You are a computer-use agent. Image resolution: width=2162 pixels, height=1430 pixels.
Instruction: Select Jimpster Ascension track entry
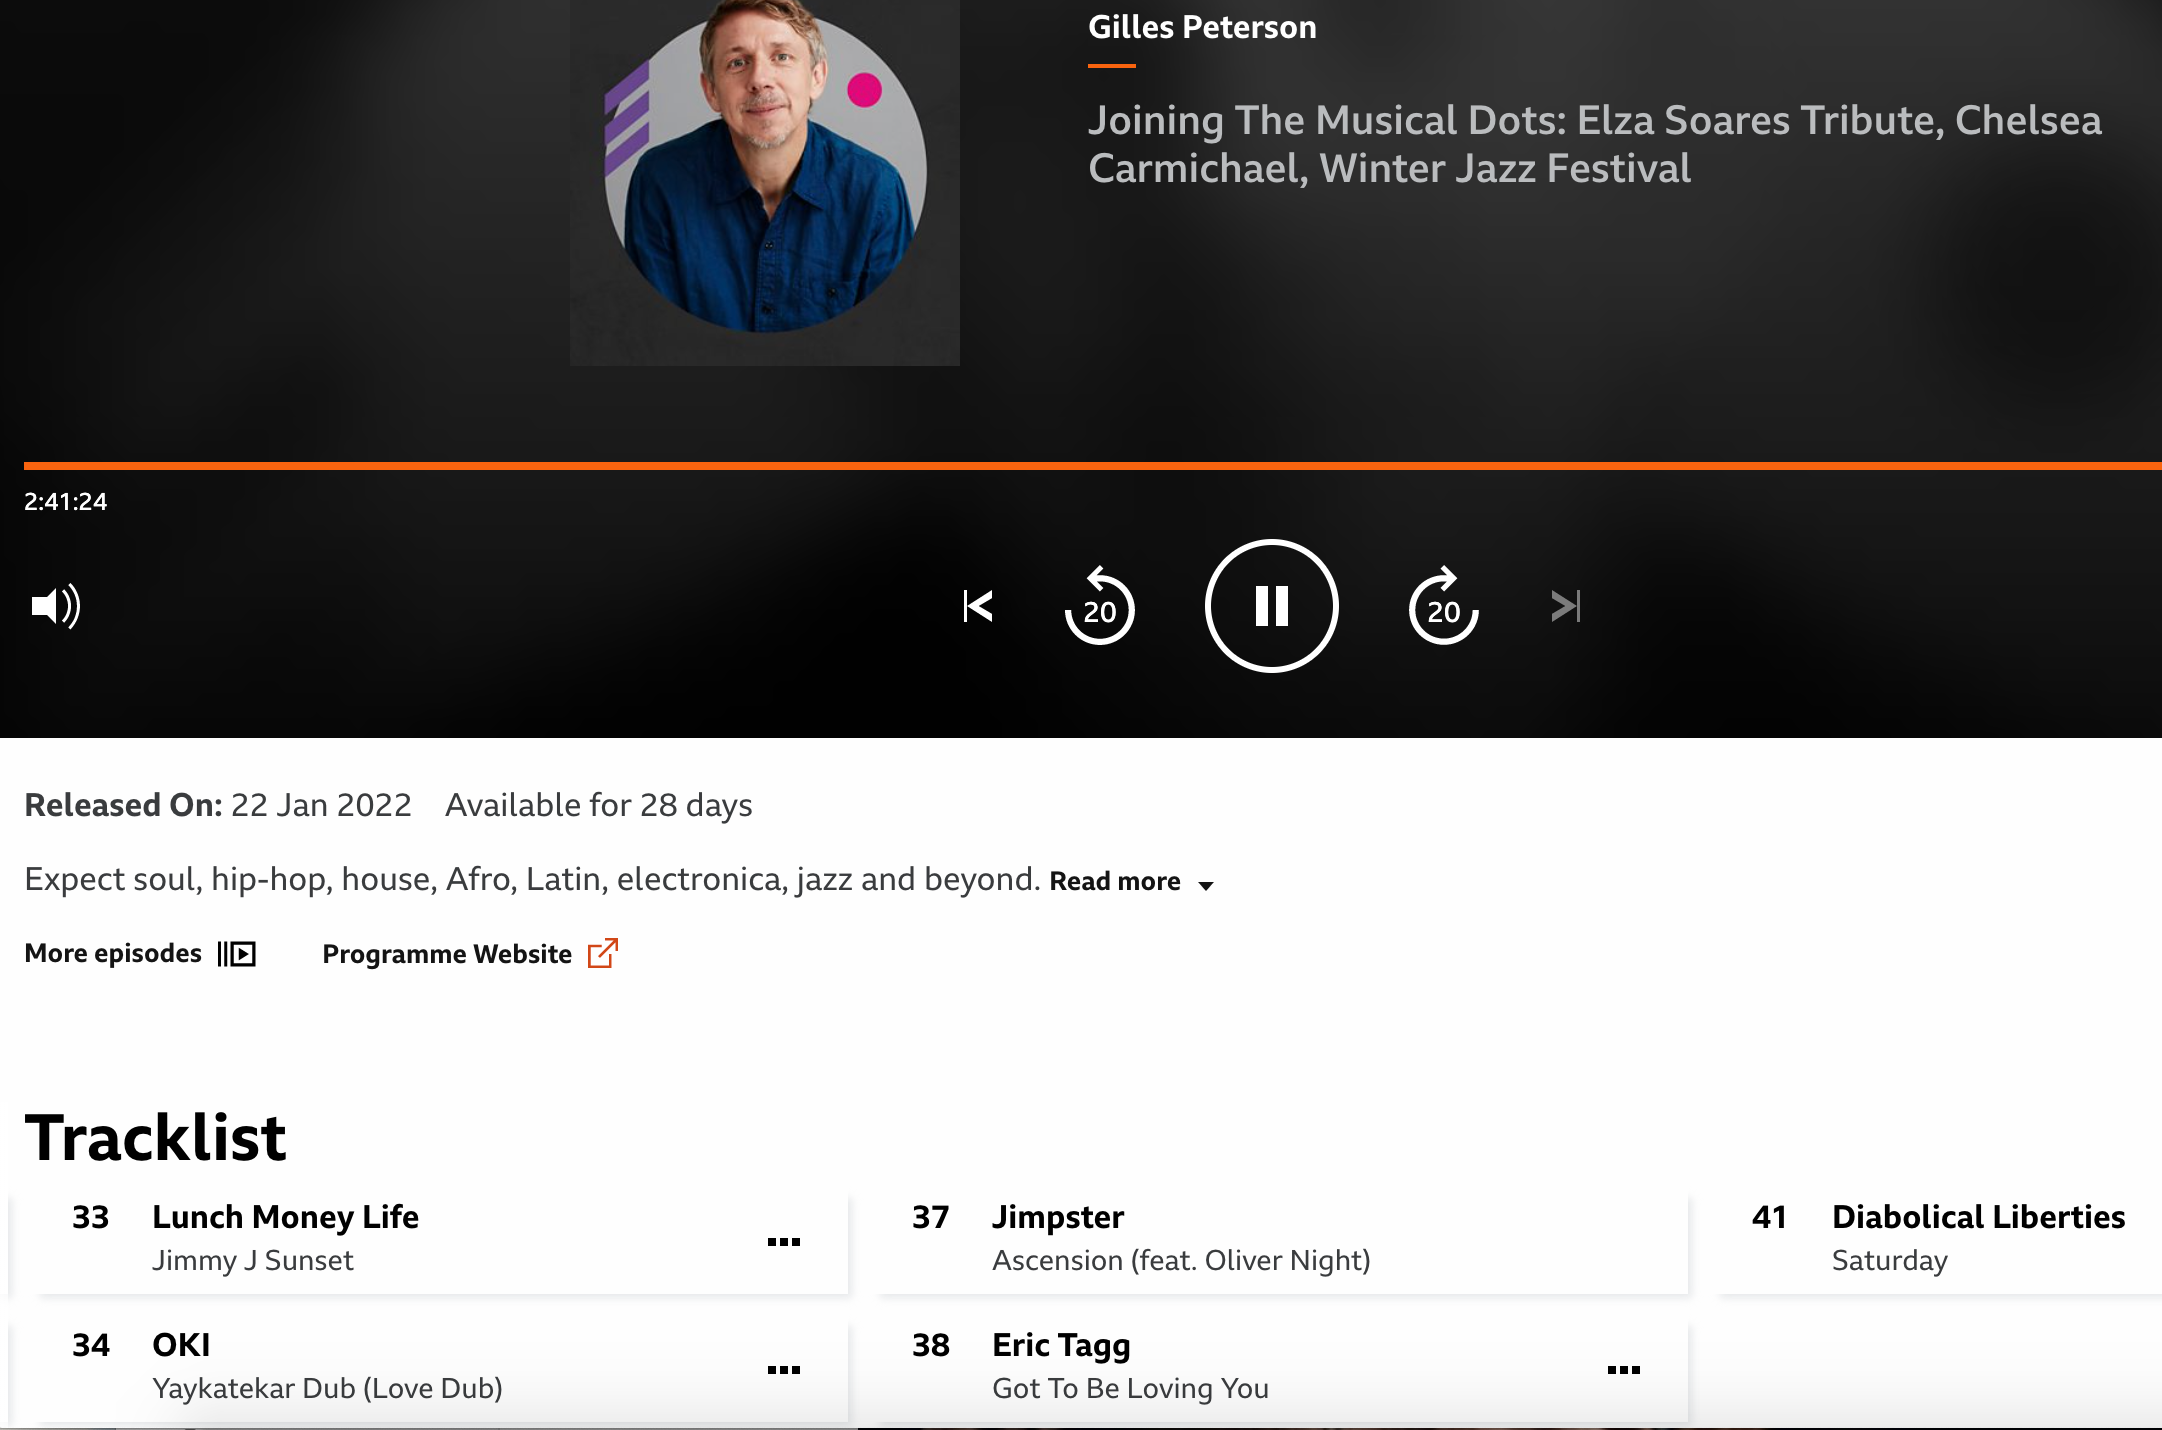pyautogui.click(x=1180, y=1238)
